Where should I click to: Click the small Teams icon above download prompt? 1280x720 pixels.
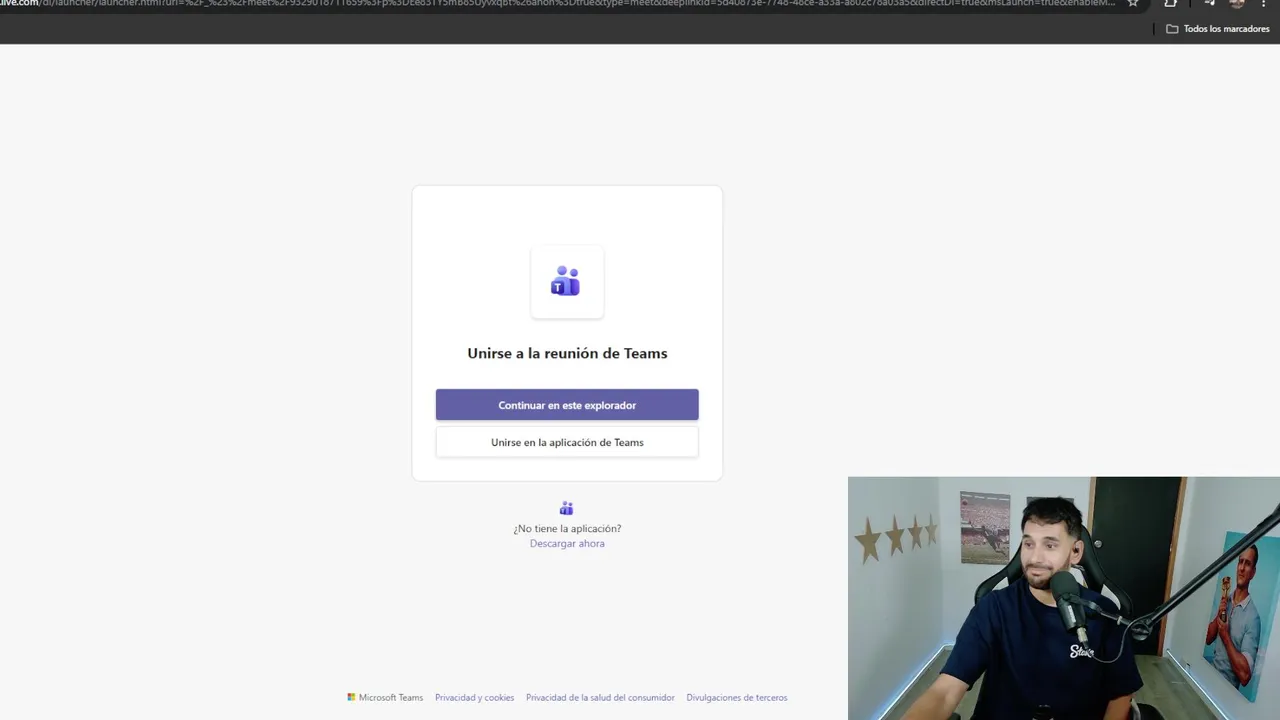click(566, 508)
